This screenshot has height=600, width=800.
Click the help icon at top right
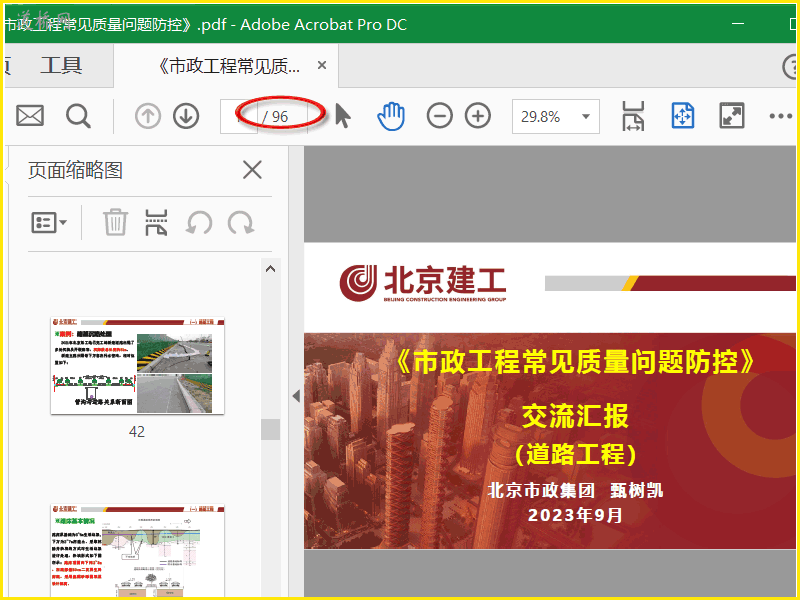[791, 66]
